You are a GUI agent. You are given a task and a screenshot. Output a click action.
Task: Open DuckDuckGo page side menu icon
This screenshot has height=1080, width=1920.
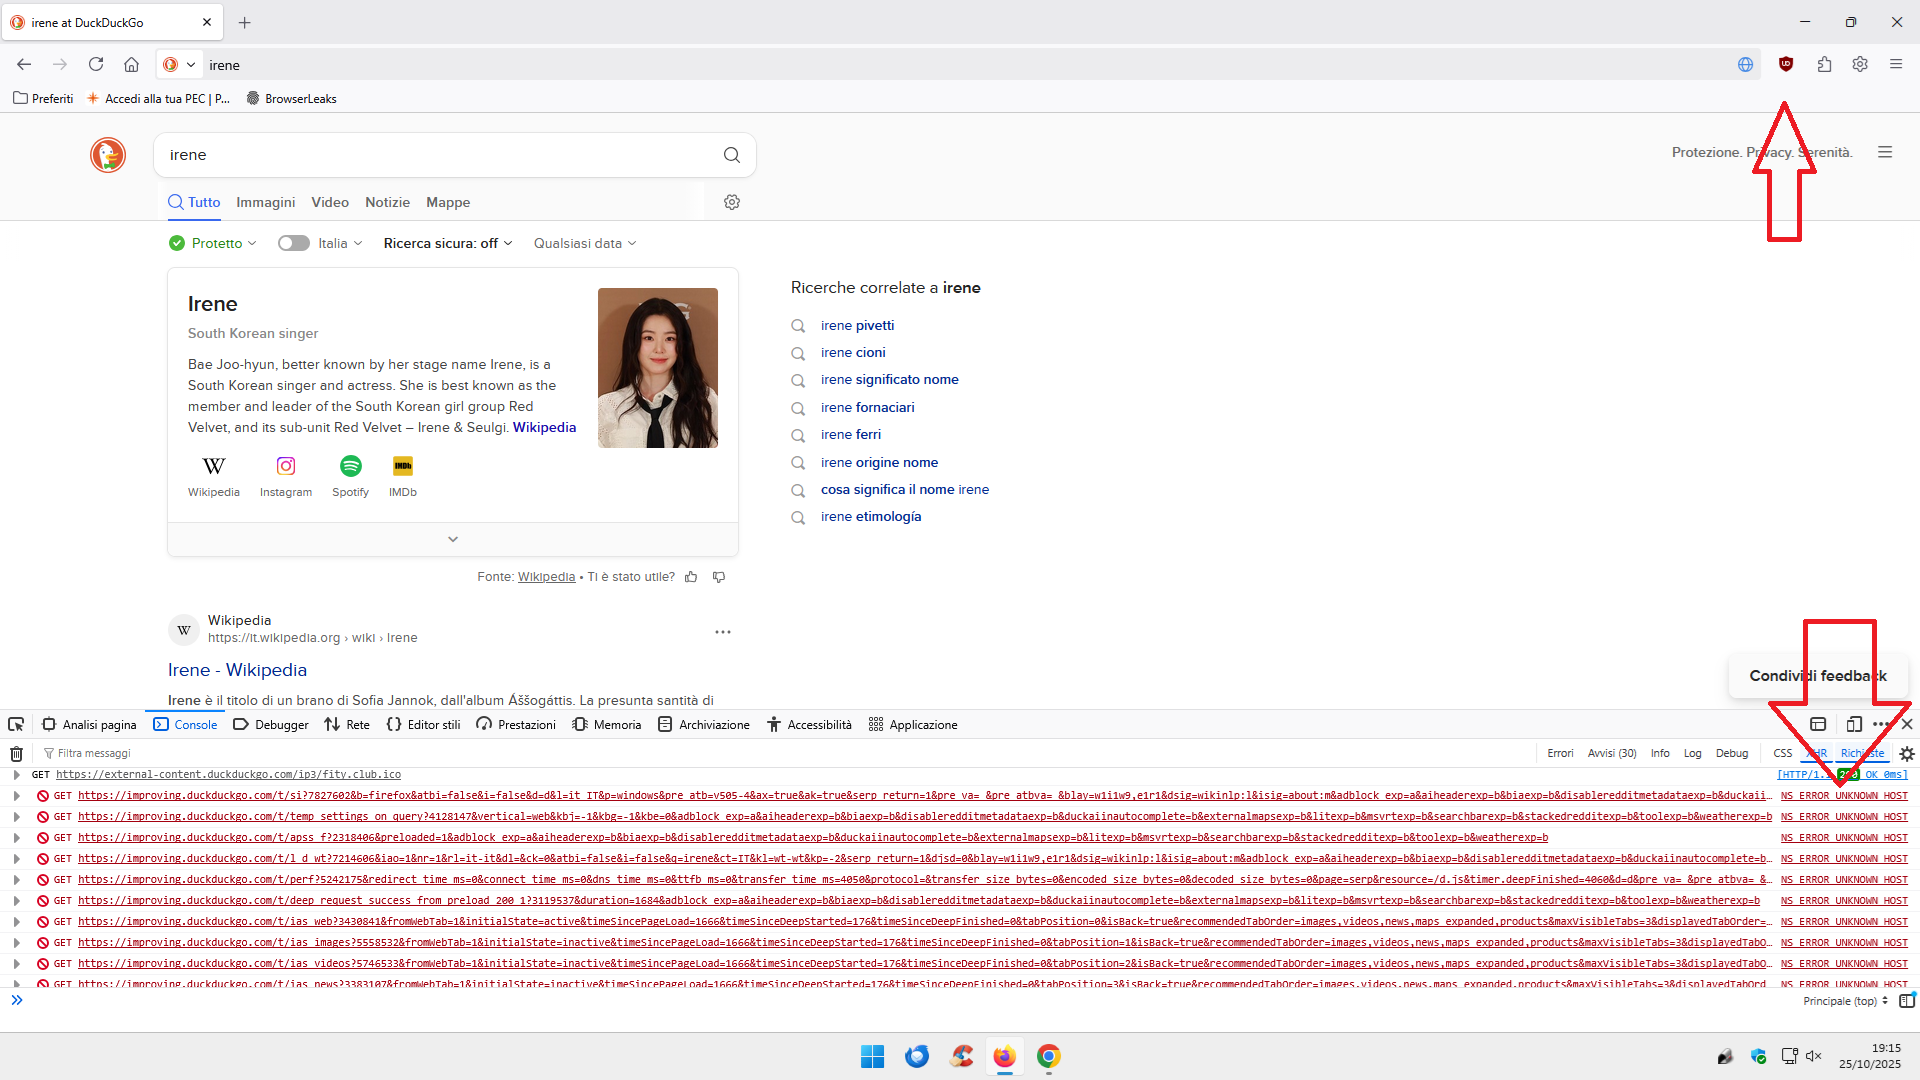(x=1885, y=152)
